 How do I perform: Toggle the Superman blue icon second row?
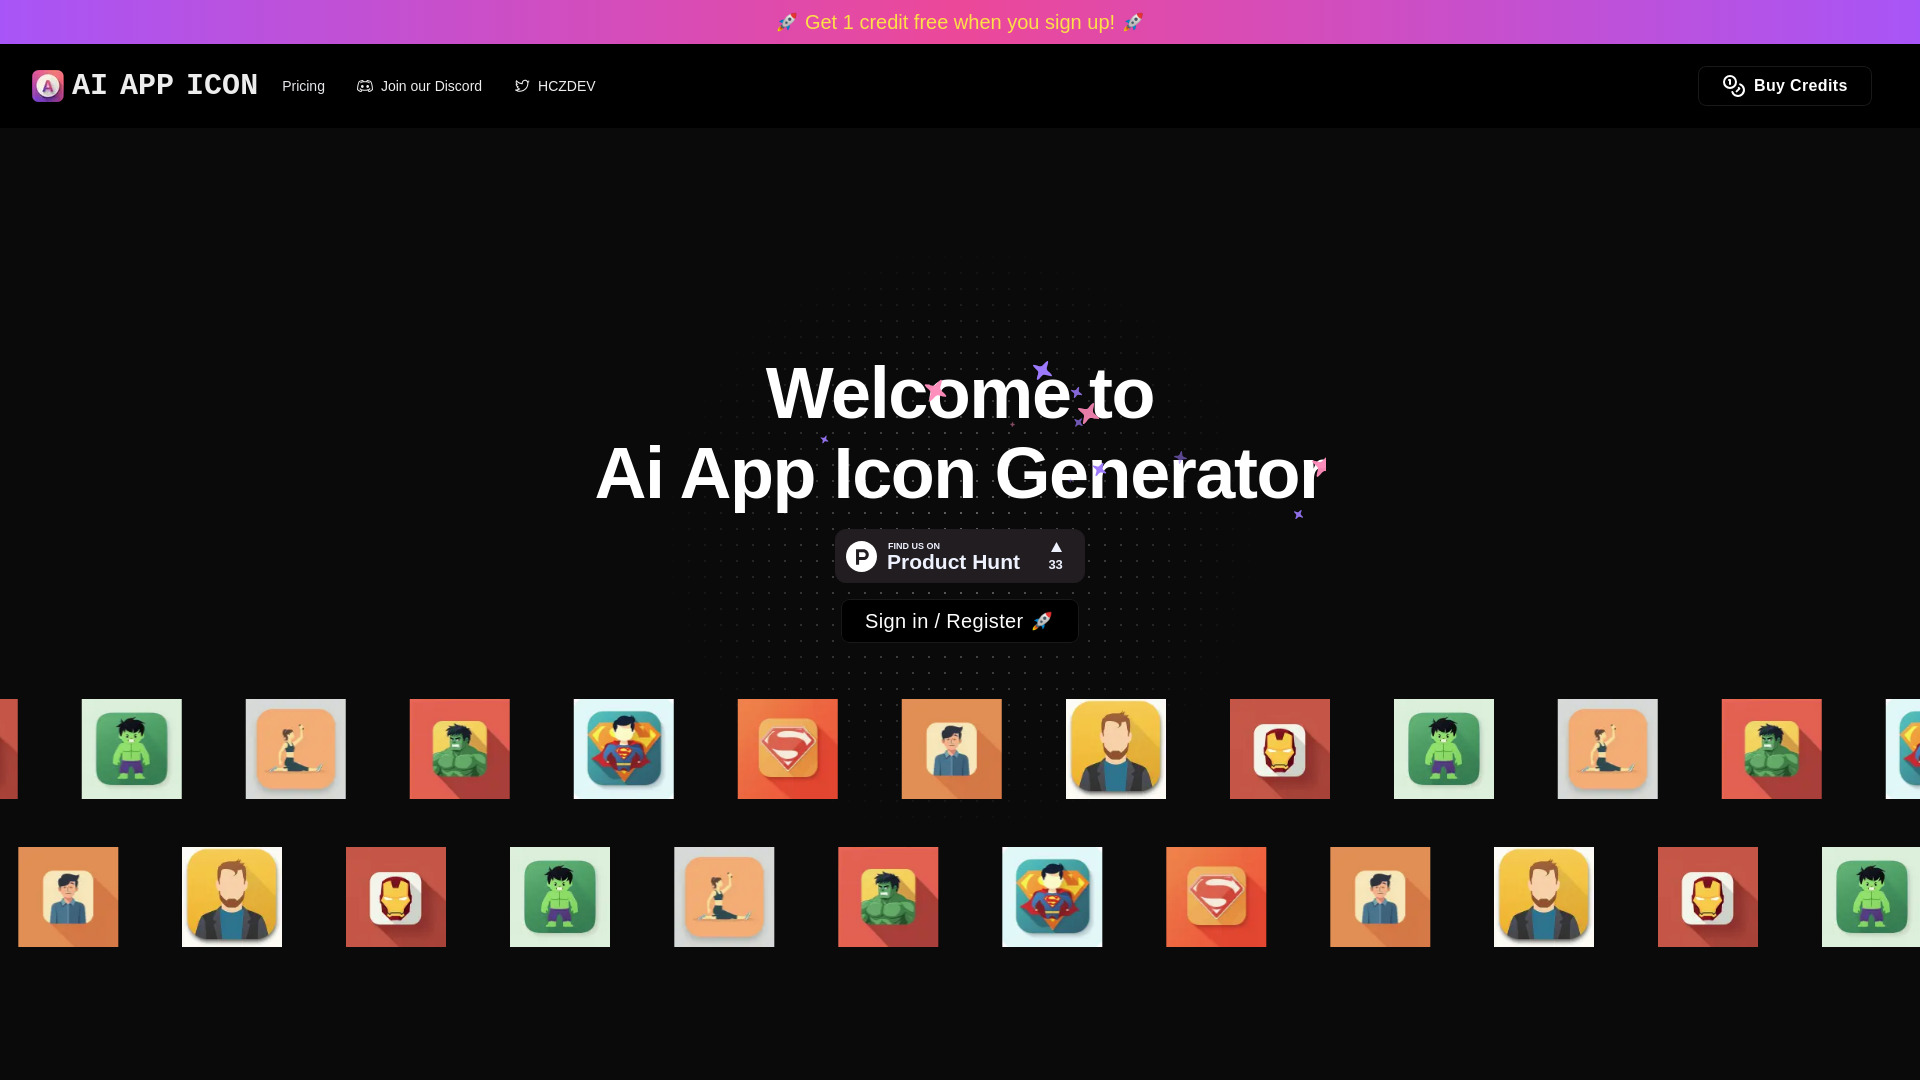pos(1052,897)
